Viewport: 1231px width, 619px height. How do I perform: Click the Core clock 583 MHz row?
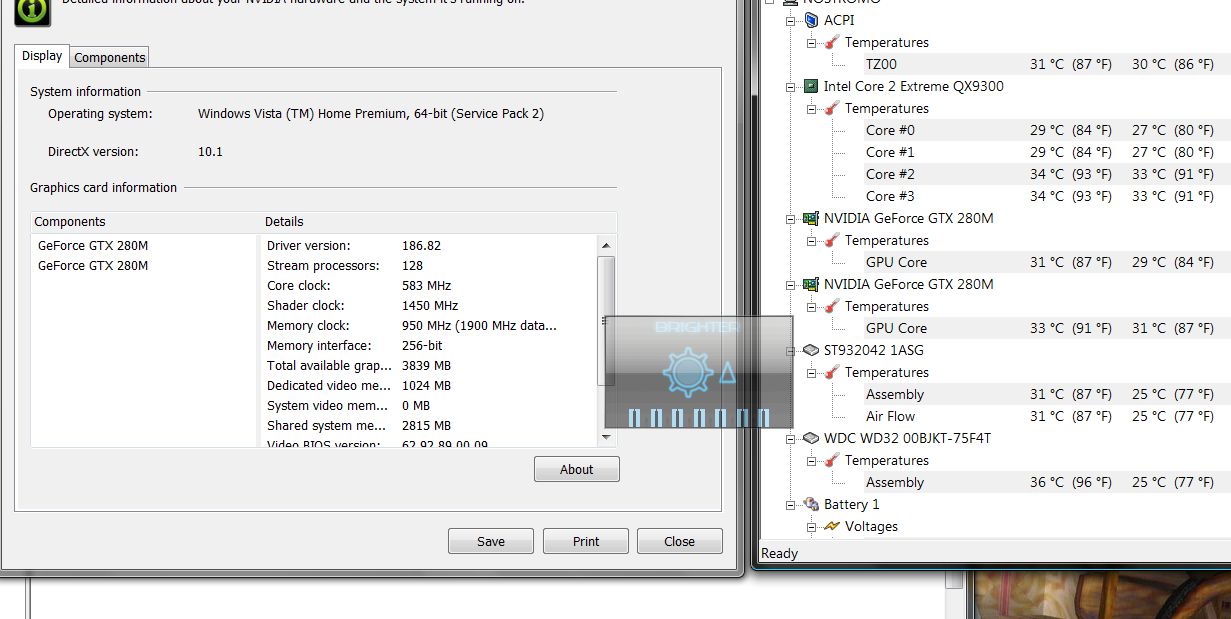coord(430,285)
